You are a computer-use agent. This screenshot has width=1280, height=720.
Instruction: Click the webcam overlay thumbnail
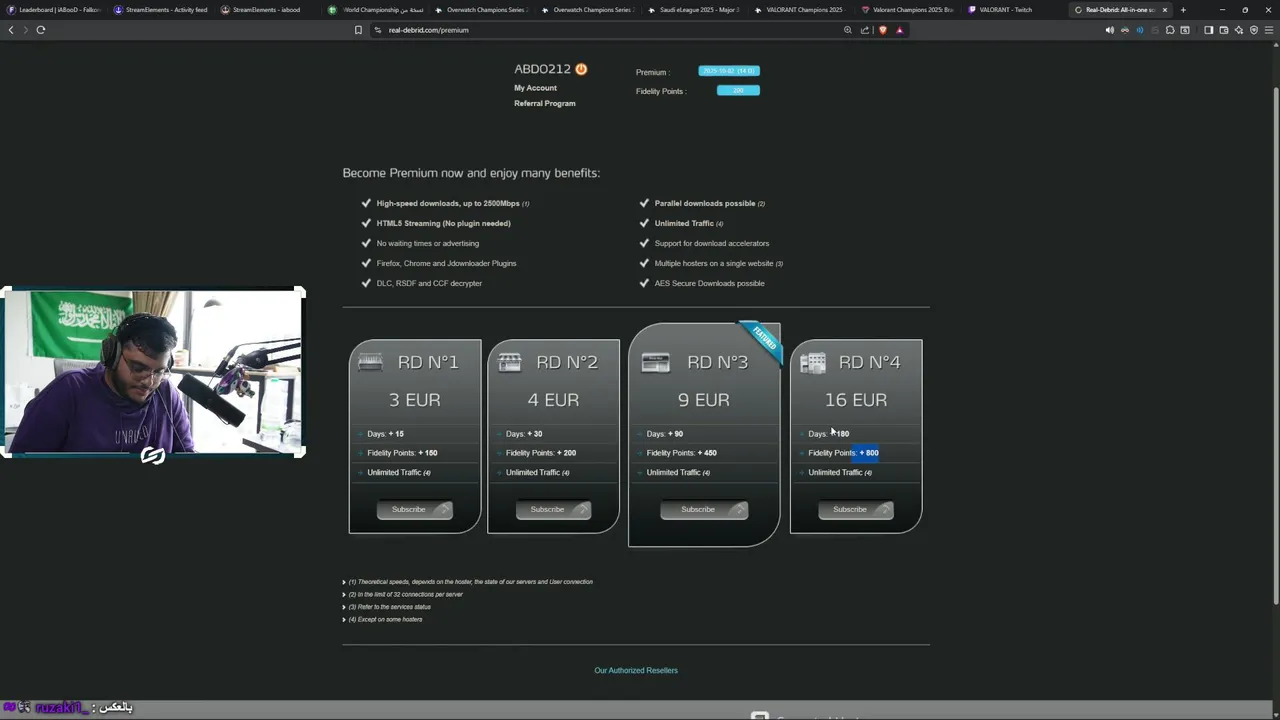pos(153,373)
